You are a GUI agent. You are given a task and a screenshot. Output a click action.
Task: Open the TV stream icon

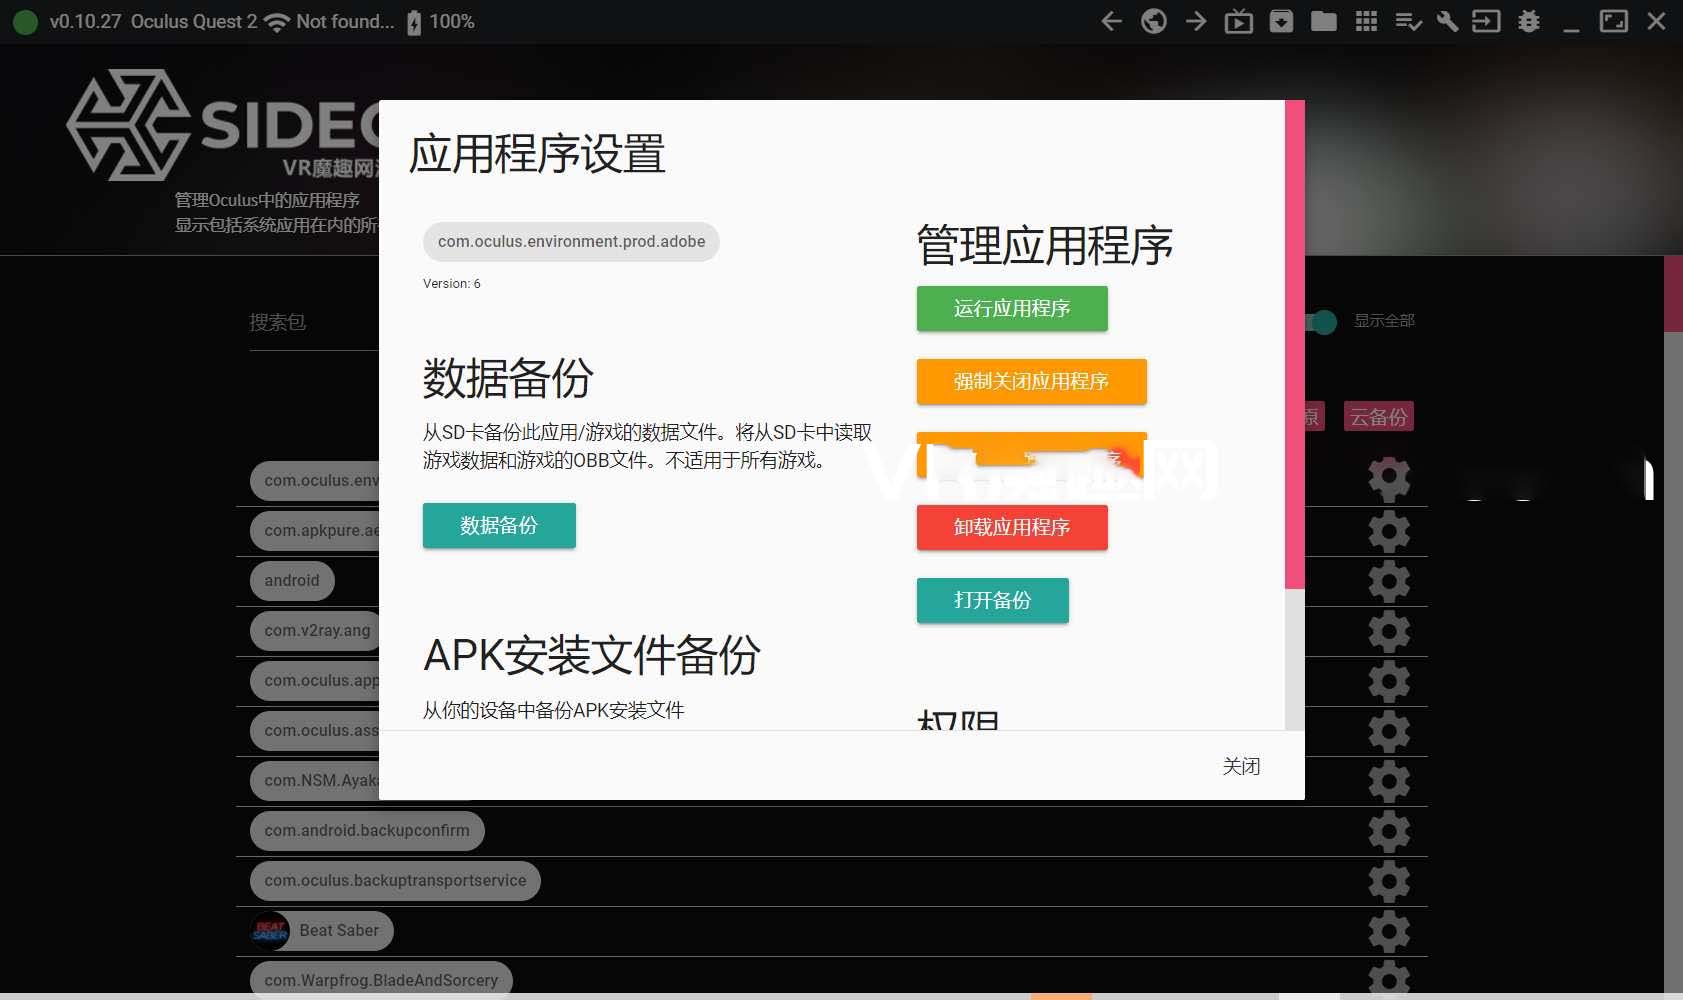(1238, 21)
